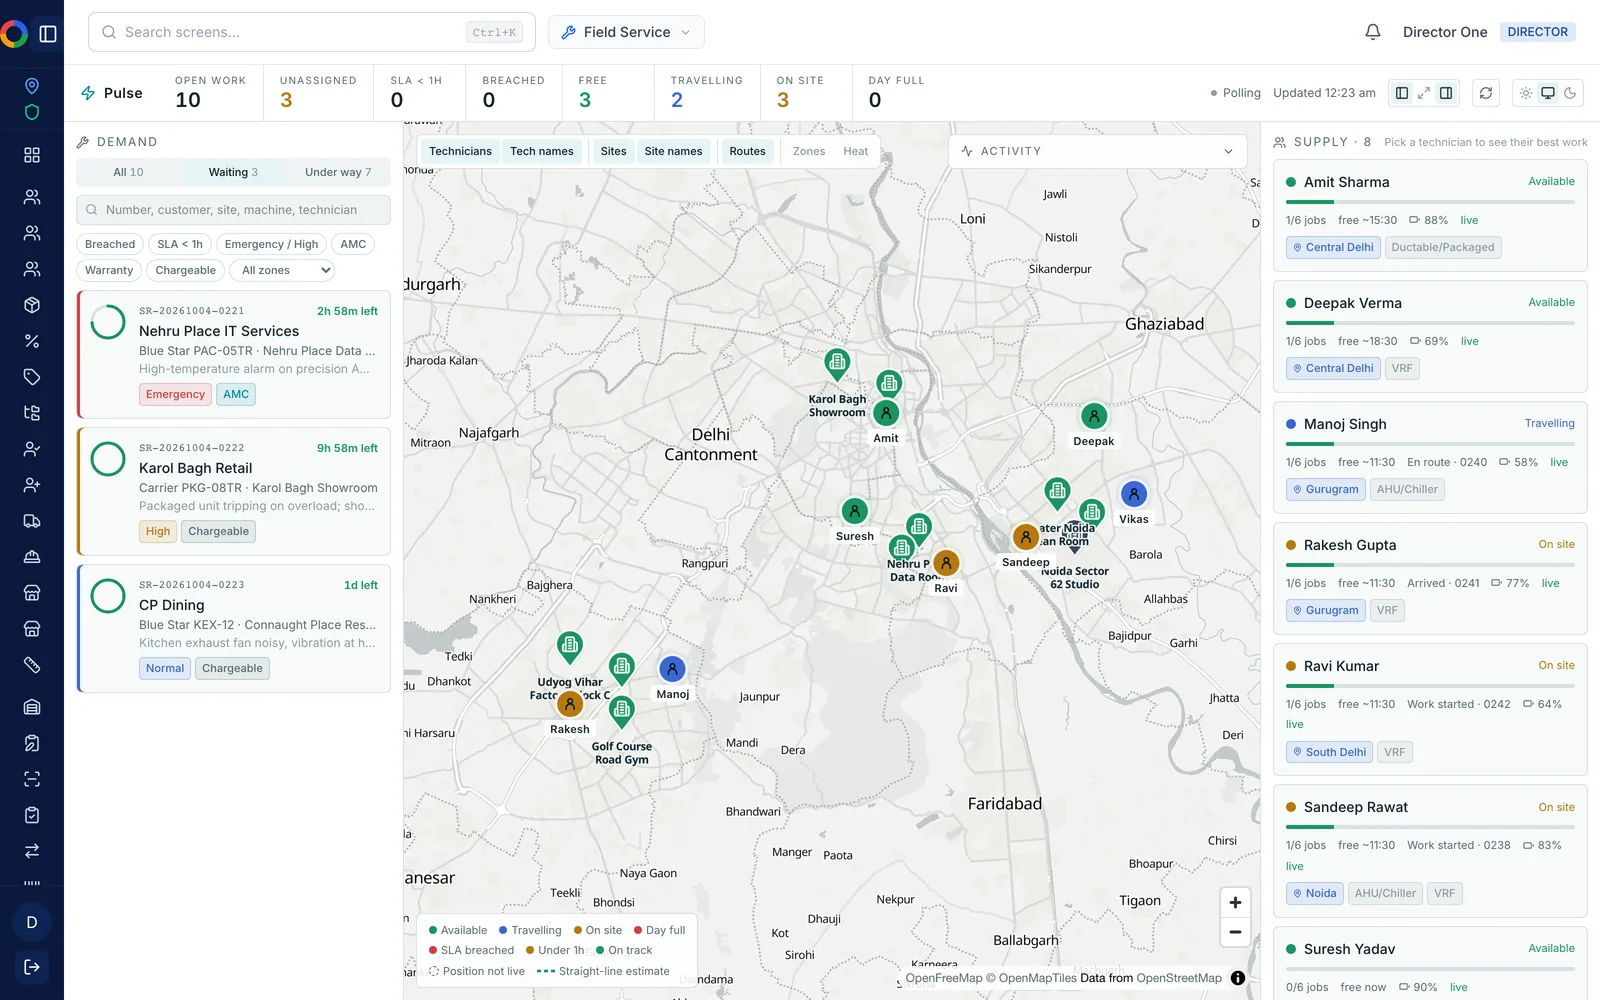Filter demand by Chargeable chip
Screen dimensions: 1600x1000
pos(185,270)
